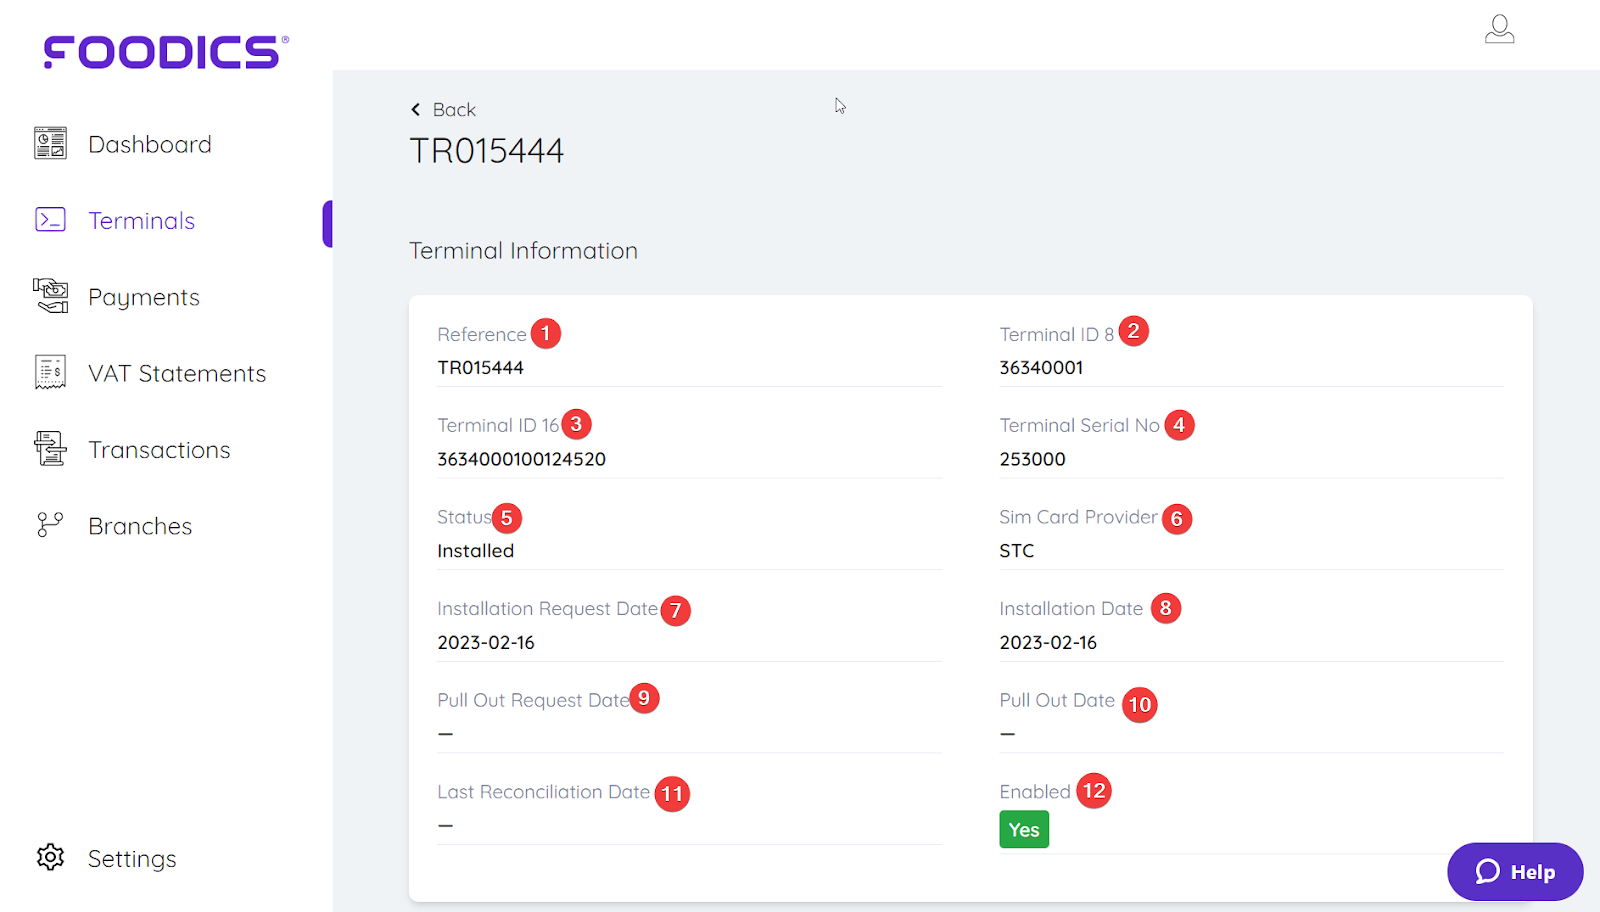Viewport: 1600px width, 912px height.
Task: Click the Dashboard sidebar icon
Action: (50, 144)
